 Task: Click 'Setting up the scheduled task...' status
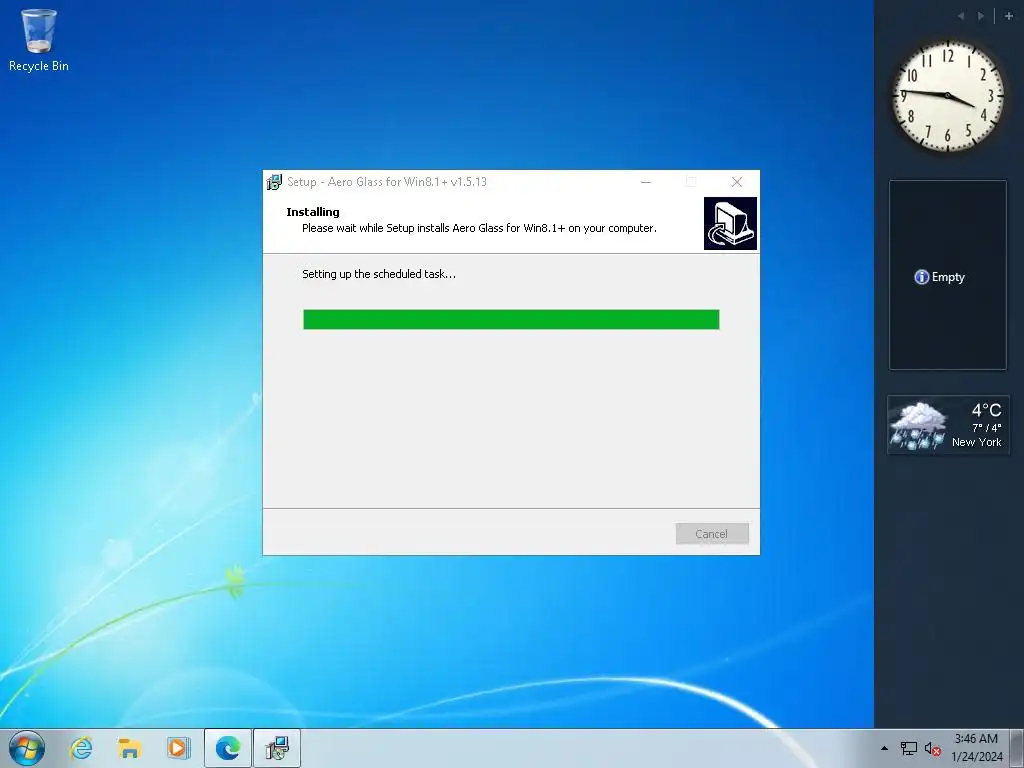click(x=379, y=274)
